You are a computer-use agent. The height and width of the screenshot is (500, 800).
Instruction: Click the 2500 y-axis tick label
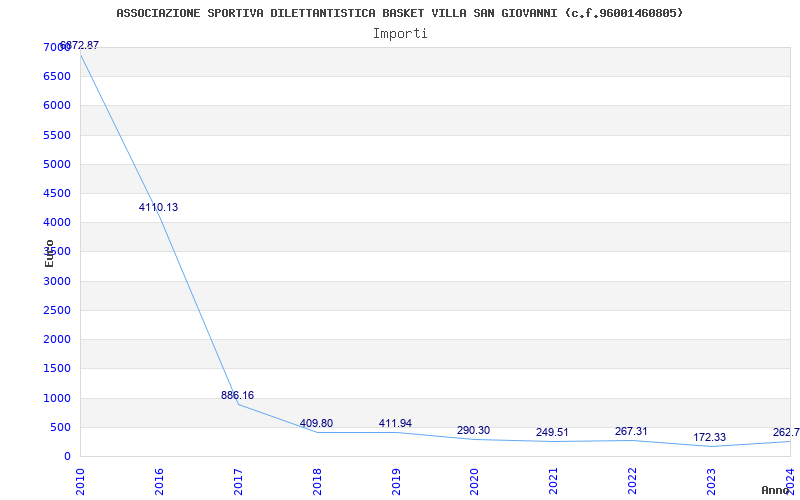tap(57, 310)
